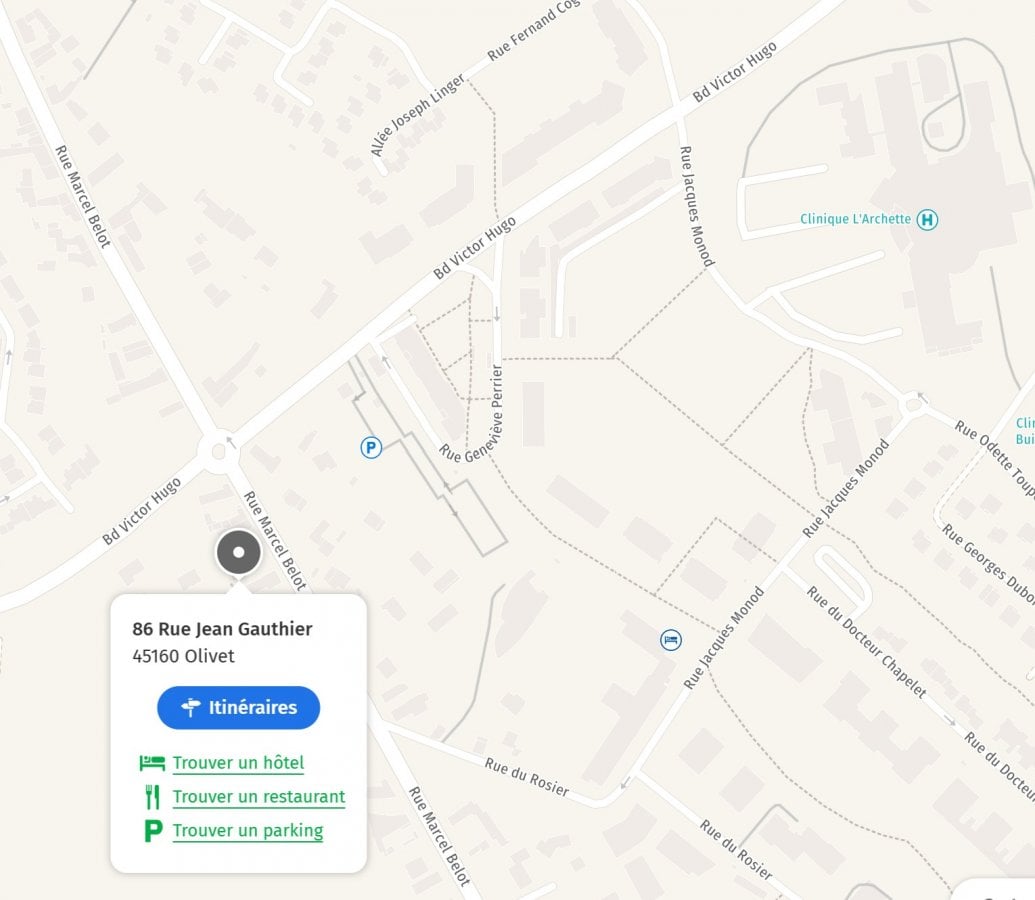Click the 86 Rue Jean Gauthier address title

[x=222, y=629]
